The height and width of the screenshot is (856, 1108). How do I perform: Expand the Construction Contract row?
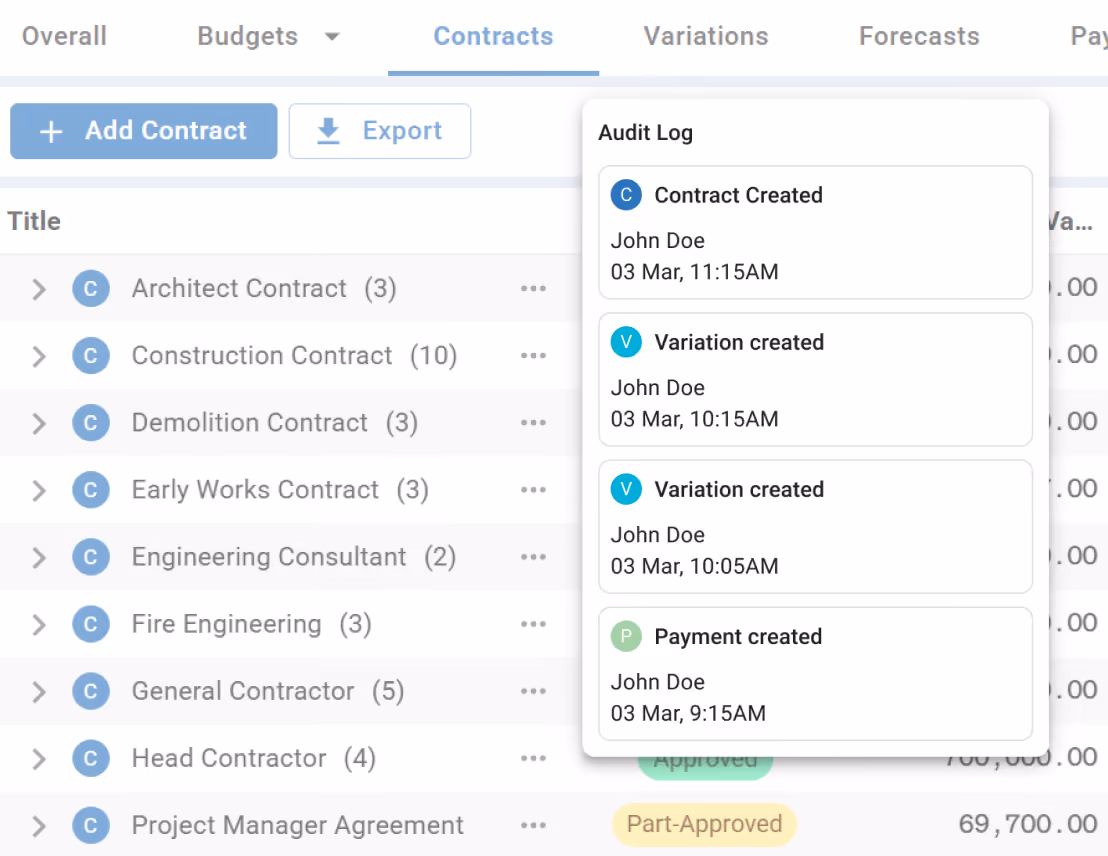click(x=39, y=356)
